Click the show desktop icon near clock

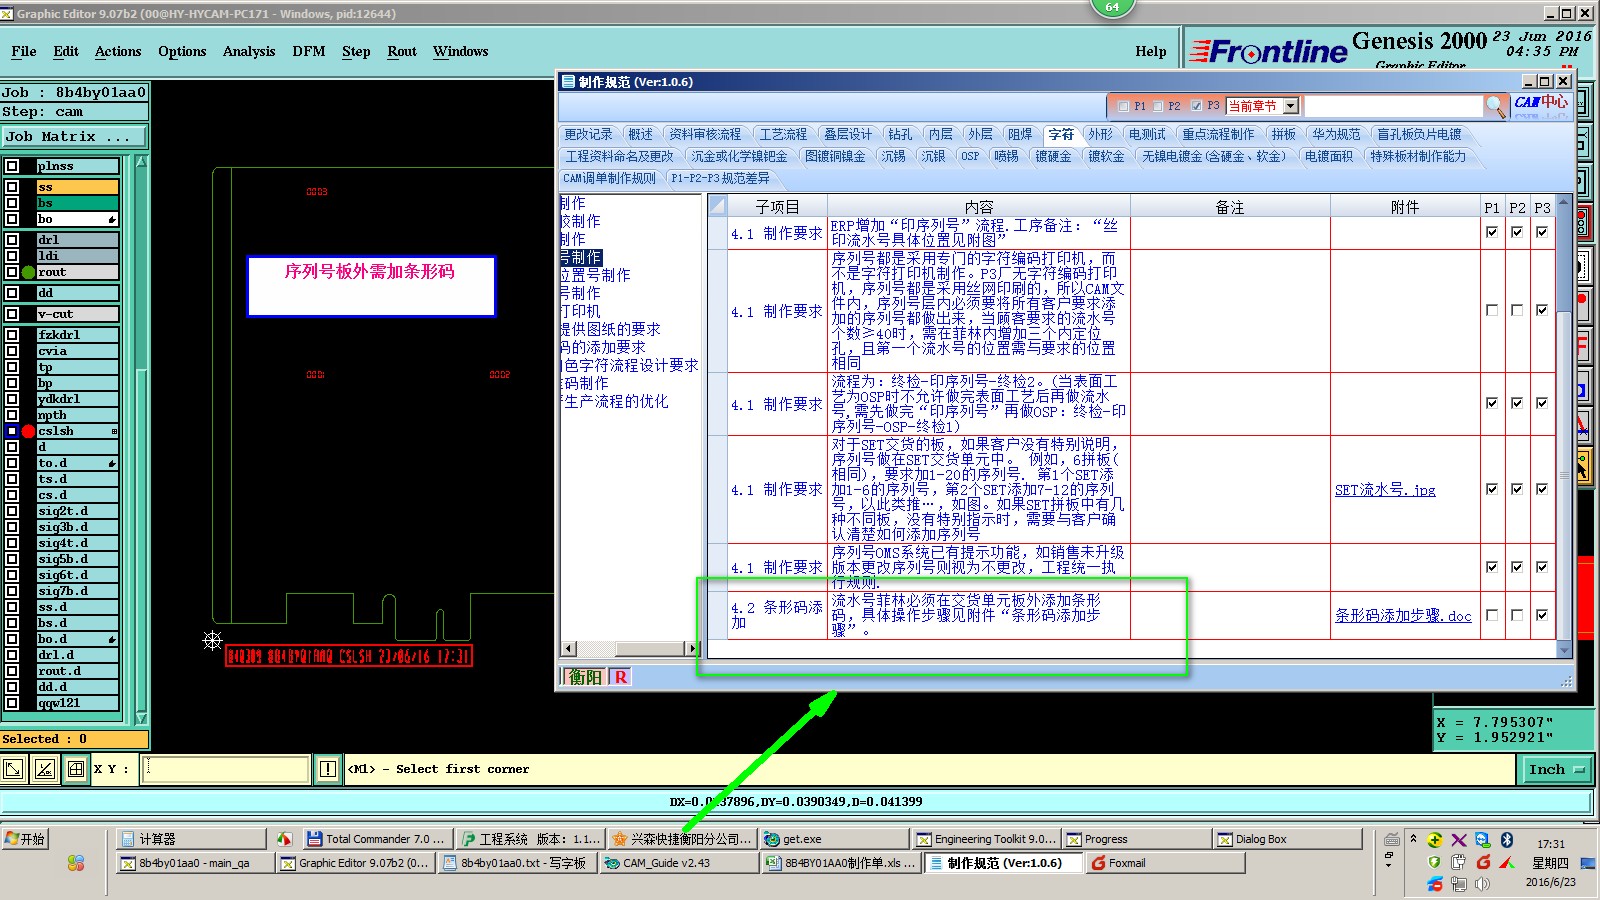(1589, 863)
